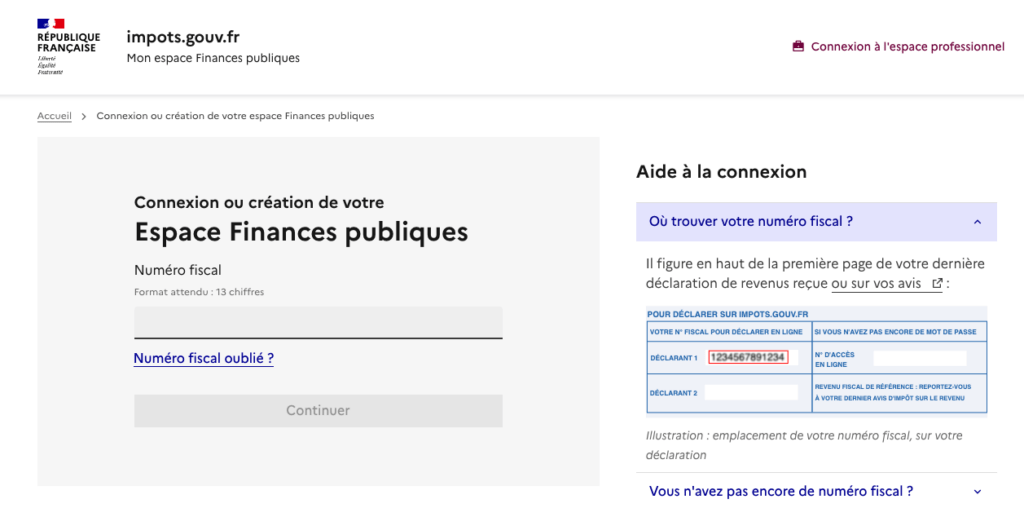This screenshot has width=1024, height=508.
Task: Click the 'Mon espace Finances publiques' tagline
Action: [213, 58]
